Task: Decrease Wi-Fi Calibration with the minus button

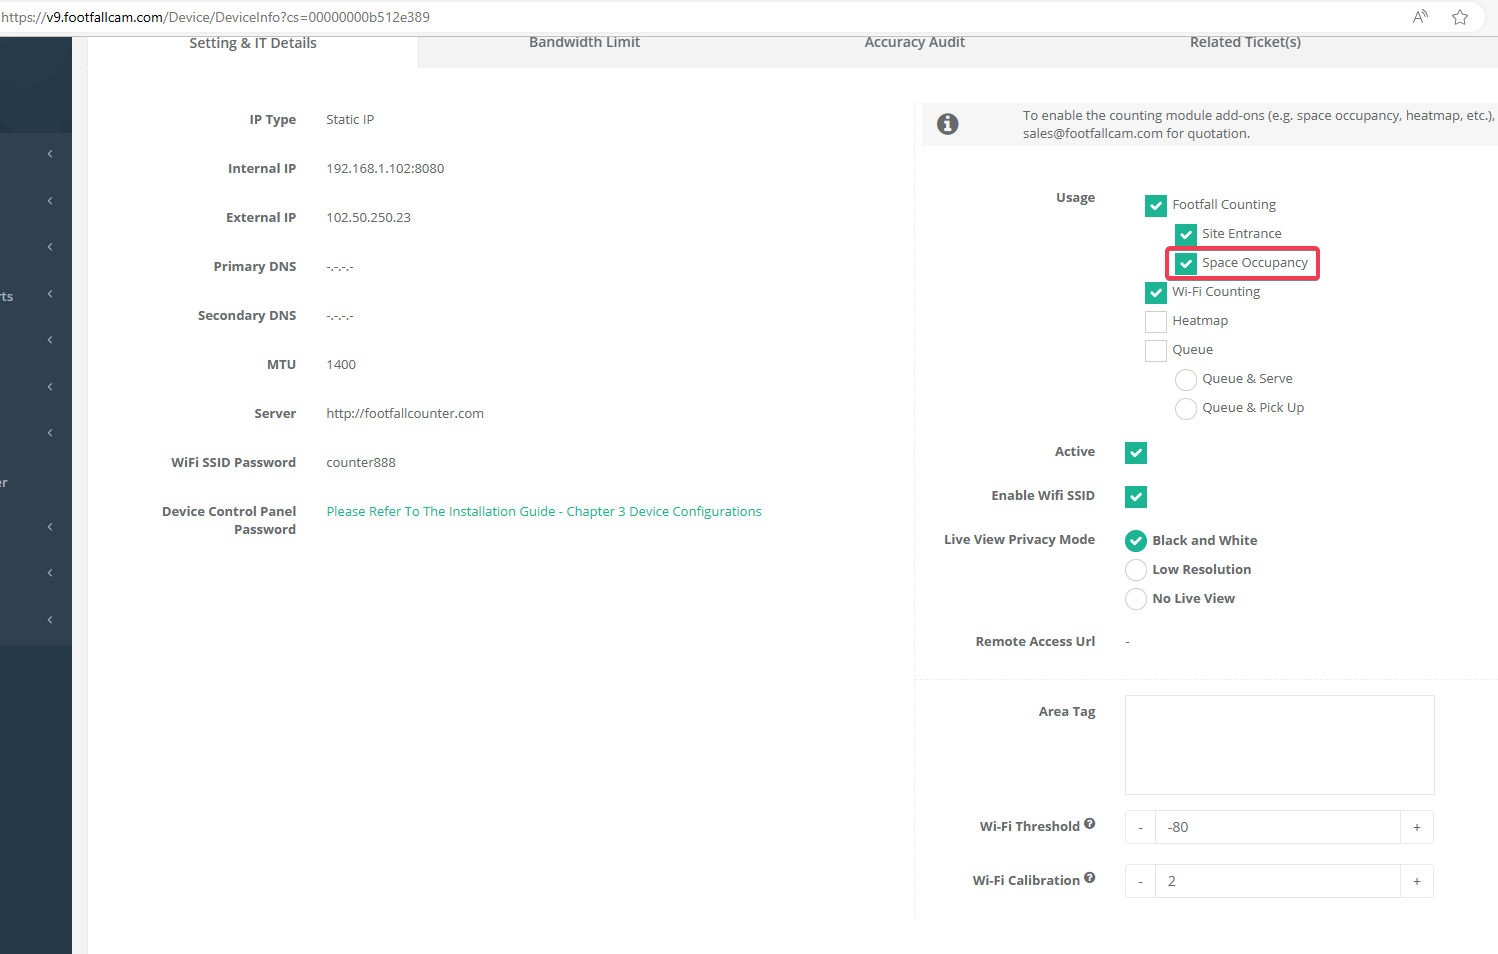Action: [1140, 881]
